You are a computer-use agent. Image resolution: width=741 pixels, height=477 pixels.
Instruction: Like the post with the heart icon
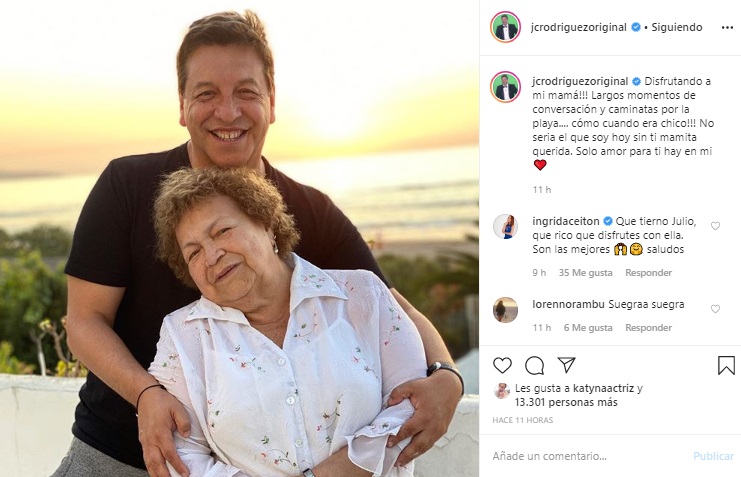(x=502, y=365)
